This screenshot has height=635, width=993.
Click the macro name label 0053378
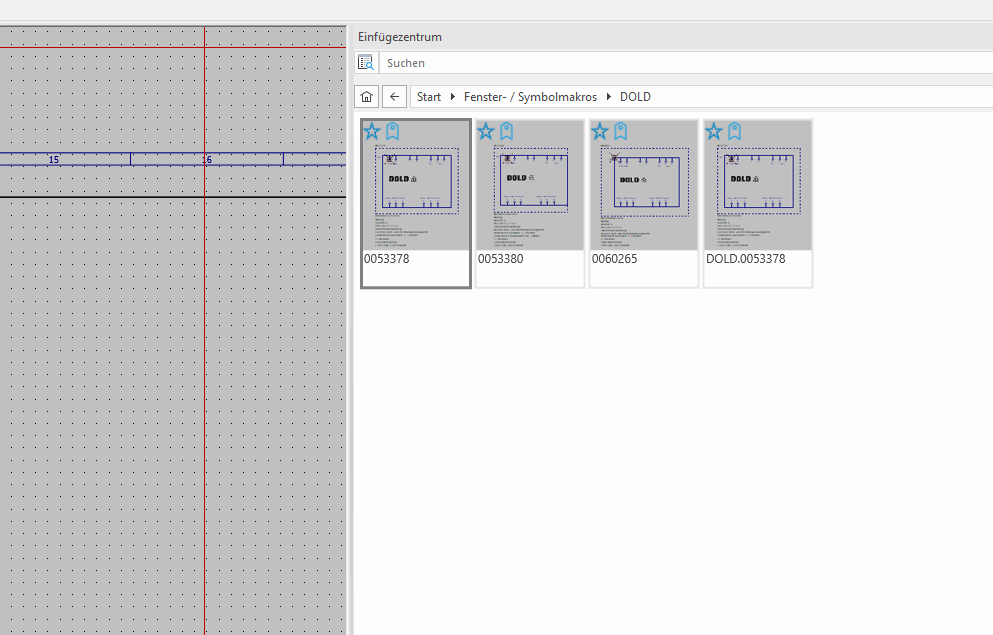pos(386,259)
